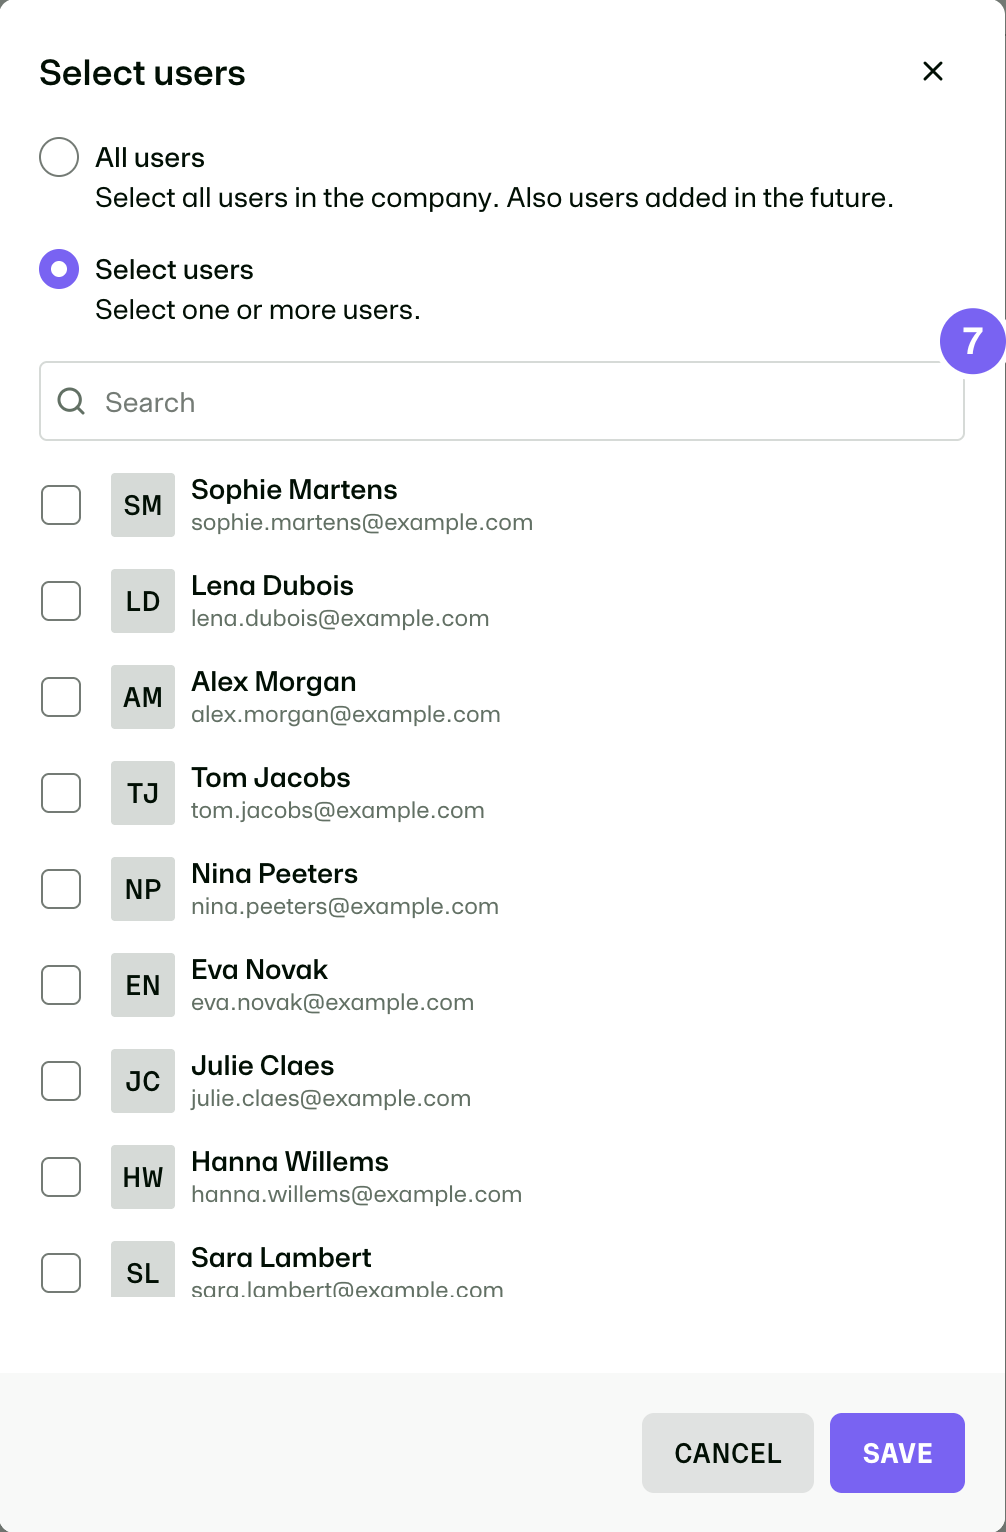
Task: Click the NP avatar tile
Action: (x=143, y=889)
